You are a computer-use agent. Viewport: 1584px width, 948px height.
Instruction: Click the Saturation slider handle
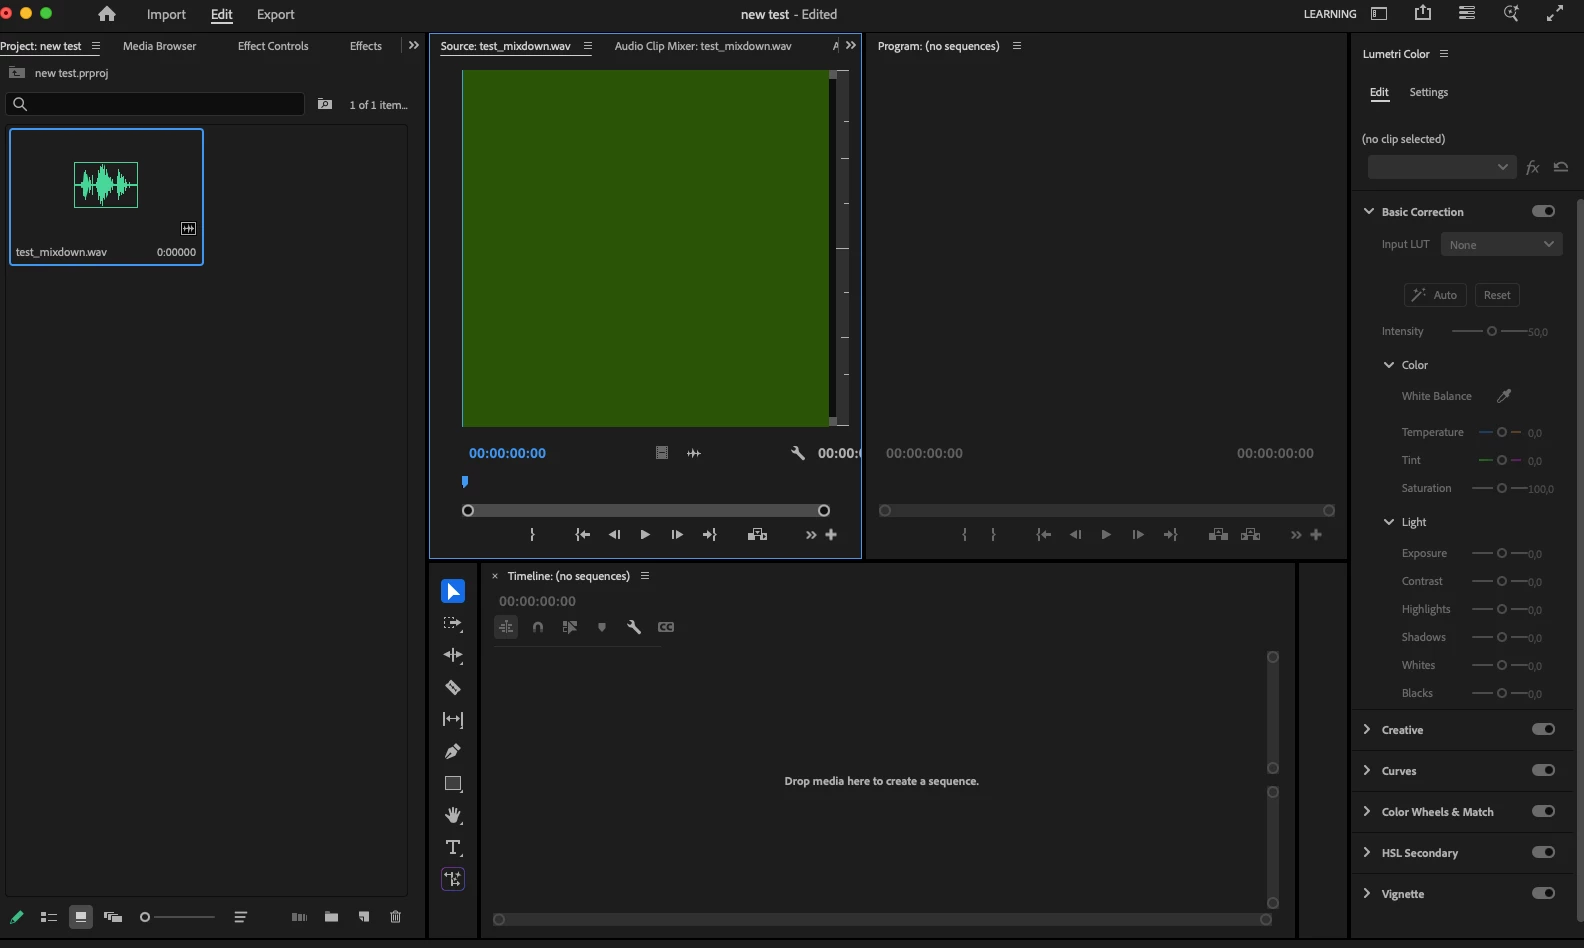pyautogui.click(x=1502, y=488)
